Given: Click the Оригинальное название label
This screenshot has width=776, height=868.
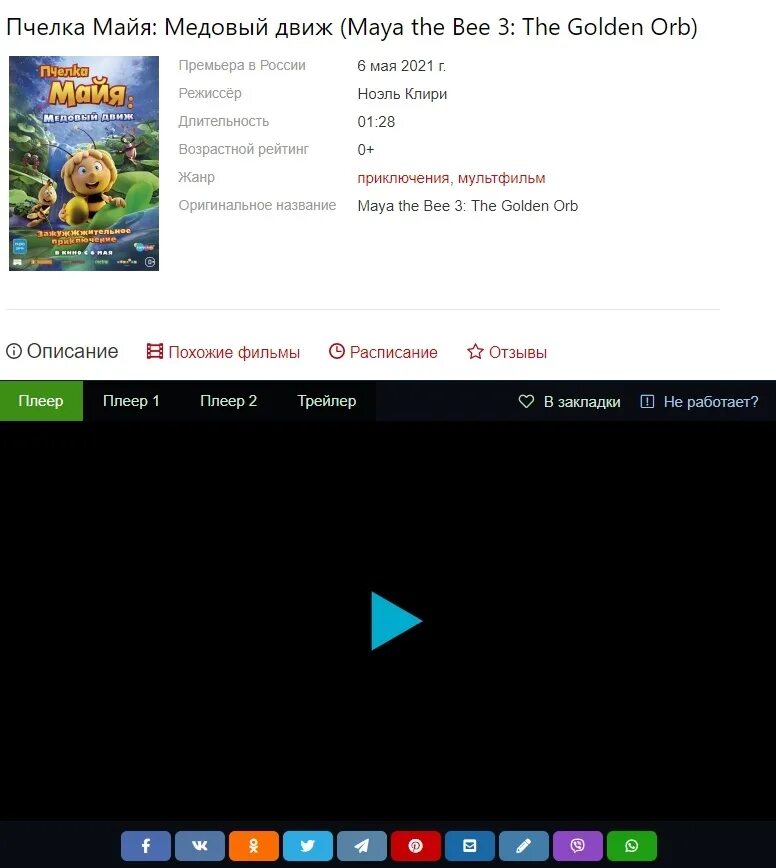Looking at the screenshot, I should pos(257,205).
